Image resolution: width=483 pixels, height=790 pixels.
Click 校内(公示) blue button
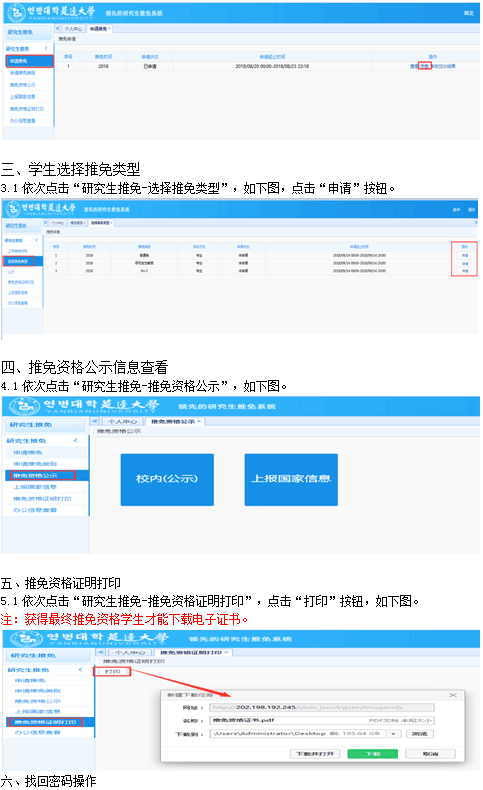167,479
